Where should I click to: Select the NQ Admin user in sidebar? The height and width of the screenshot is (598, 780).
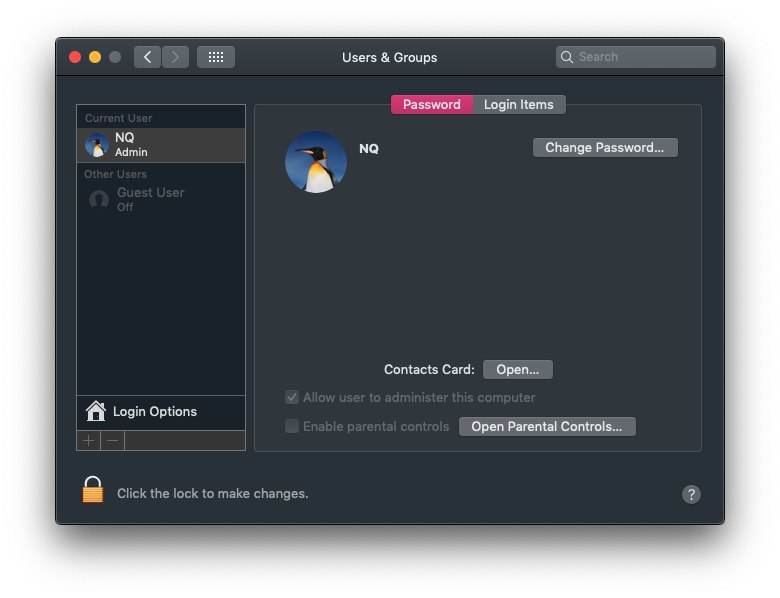coord(161,145)
